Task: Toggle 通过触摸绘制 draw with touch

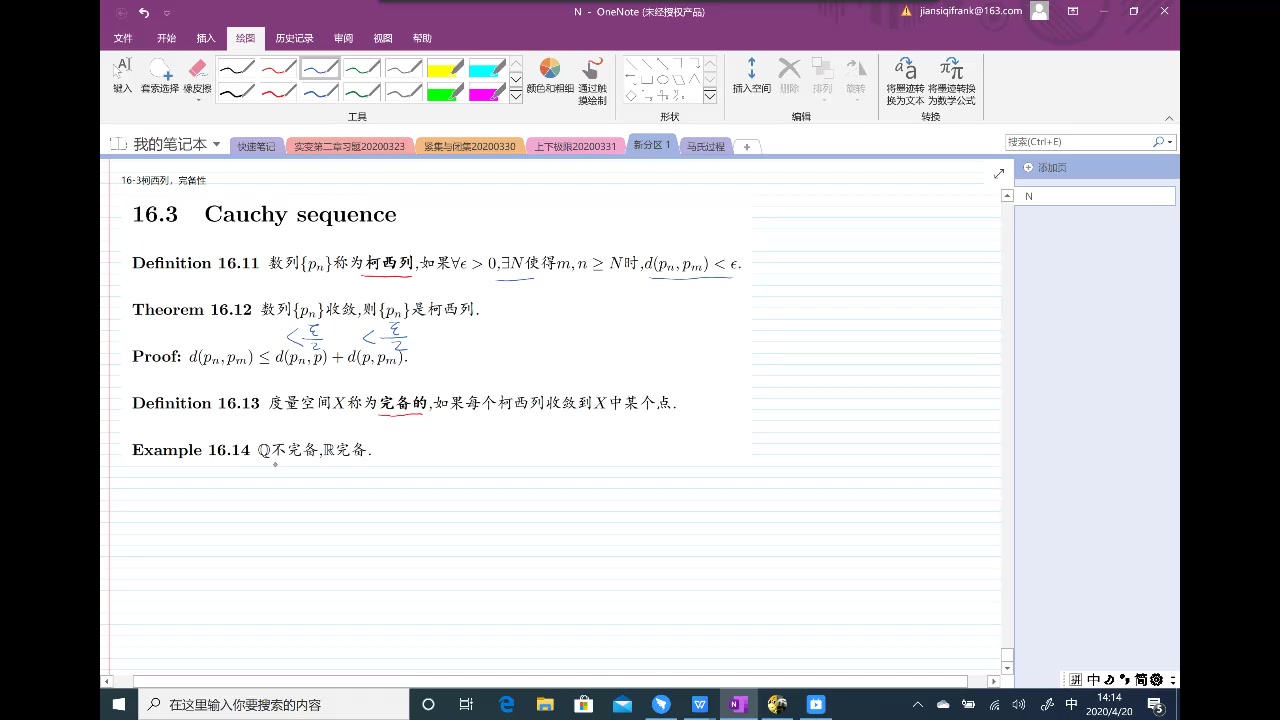Action: (x=592, y=81)
